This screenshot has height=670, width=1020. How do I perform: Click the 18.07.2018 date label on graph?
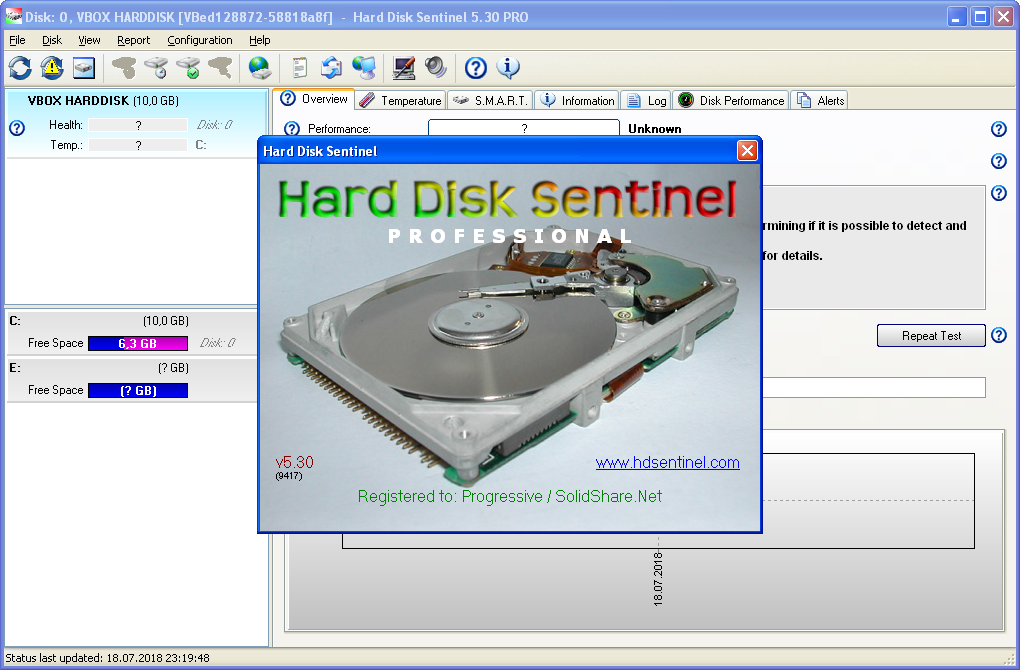tap(658, 578)
